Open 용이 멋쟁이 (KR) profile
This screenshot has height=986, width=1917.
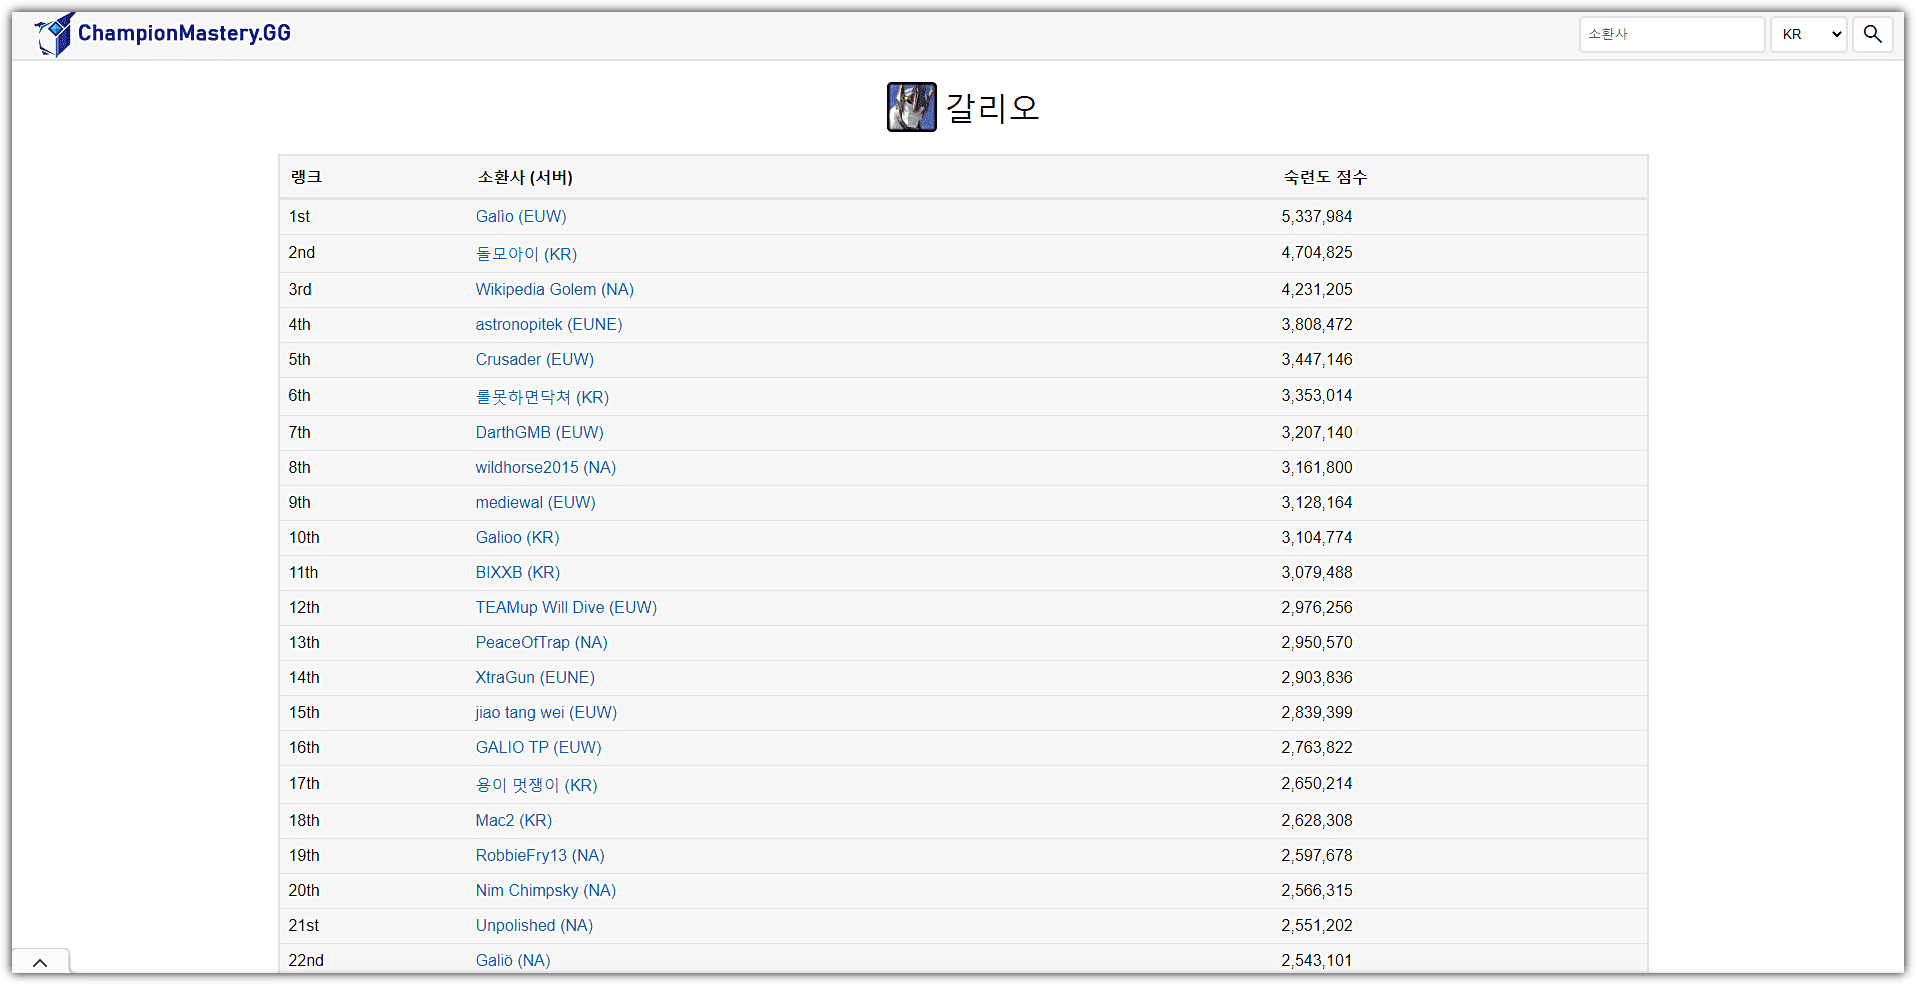coord(537,785)
